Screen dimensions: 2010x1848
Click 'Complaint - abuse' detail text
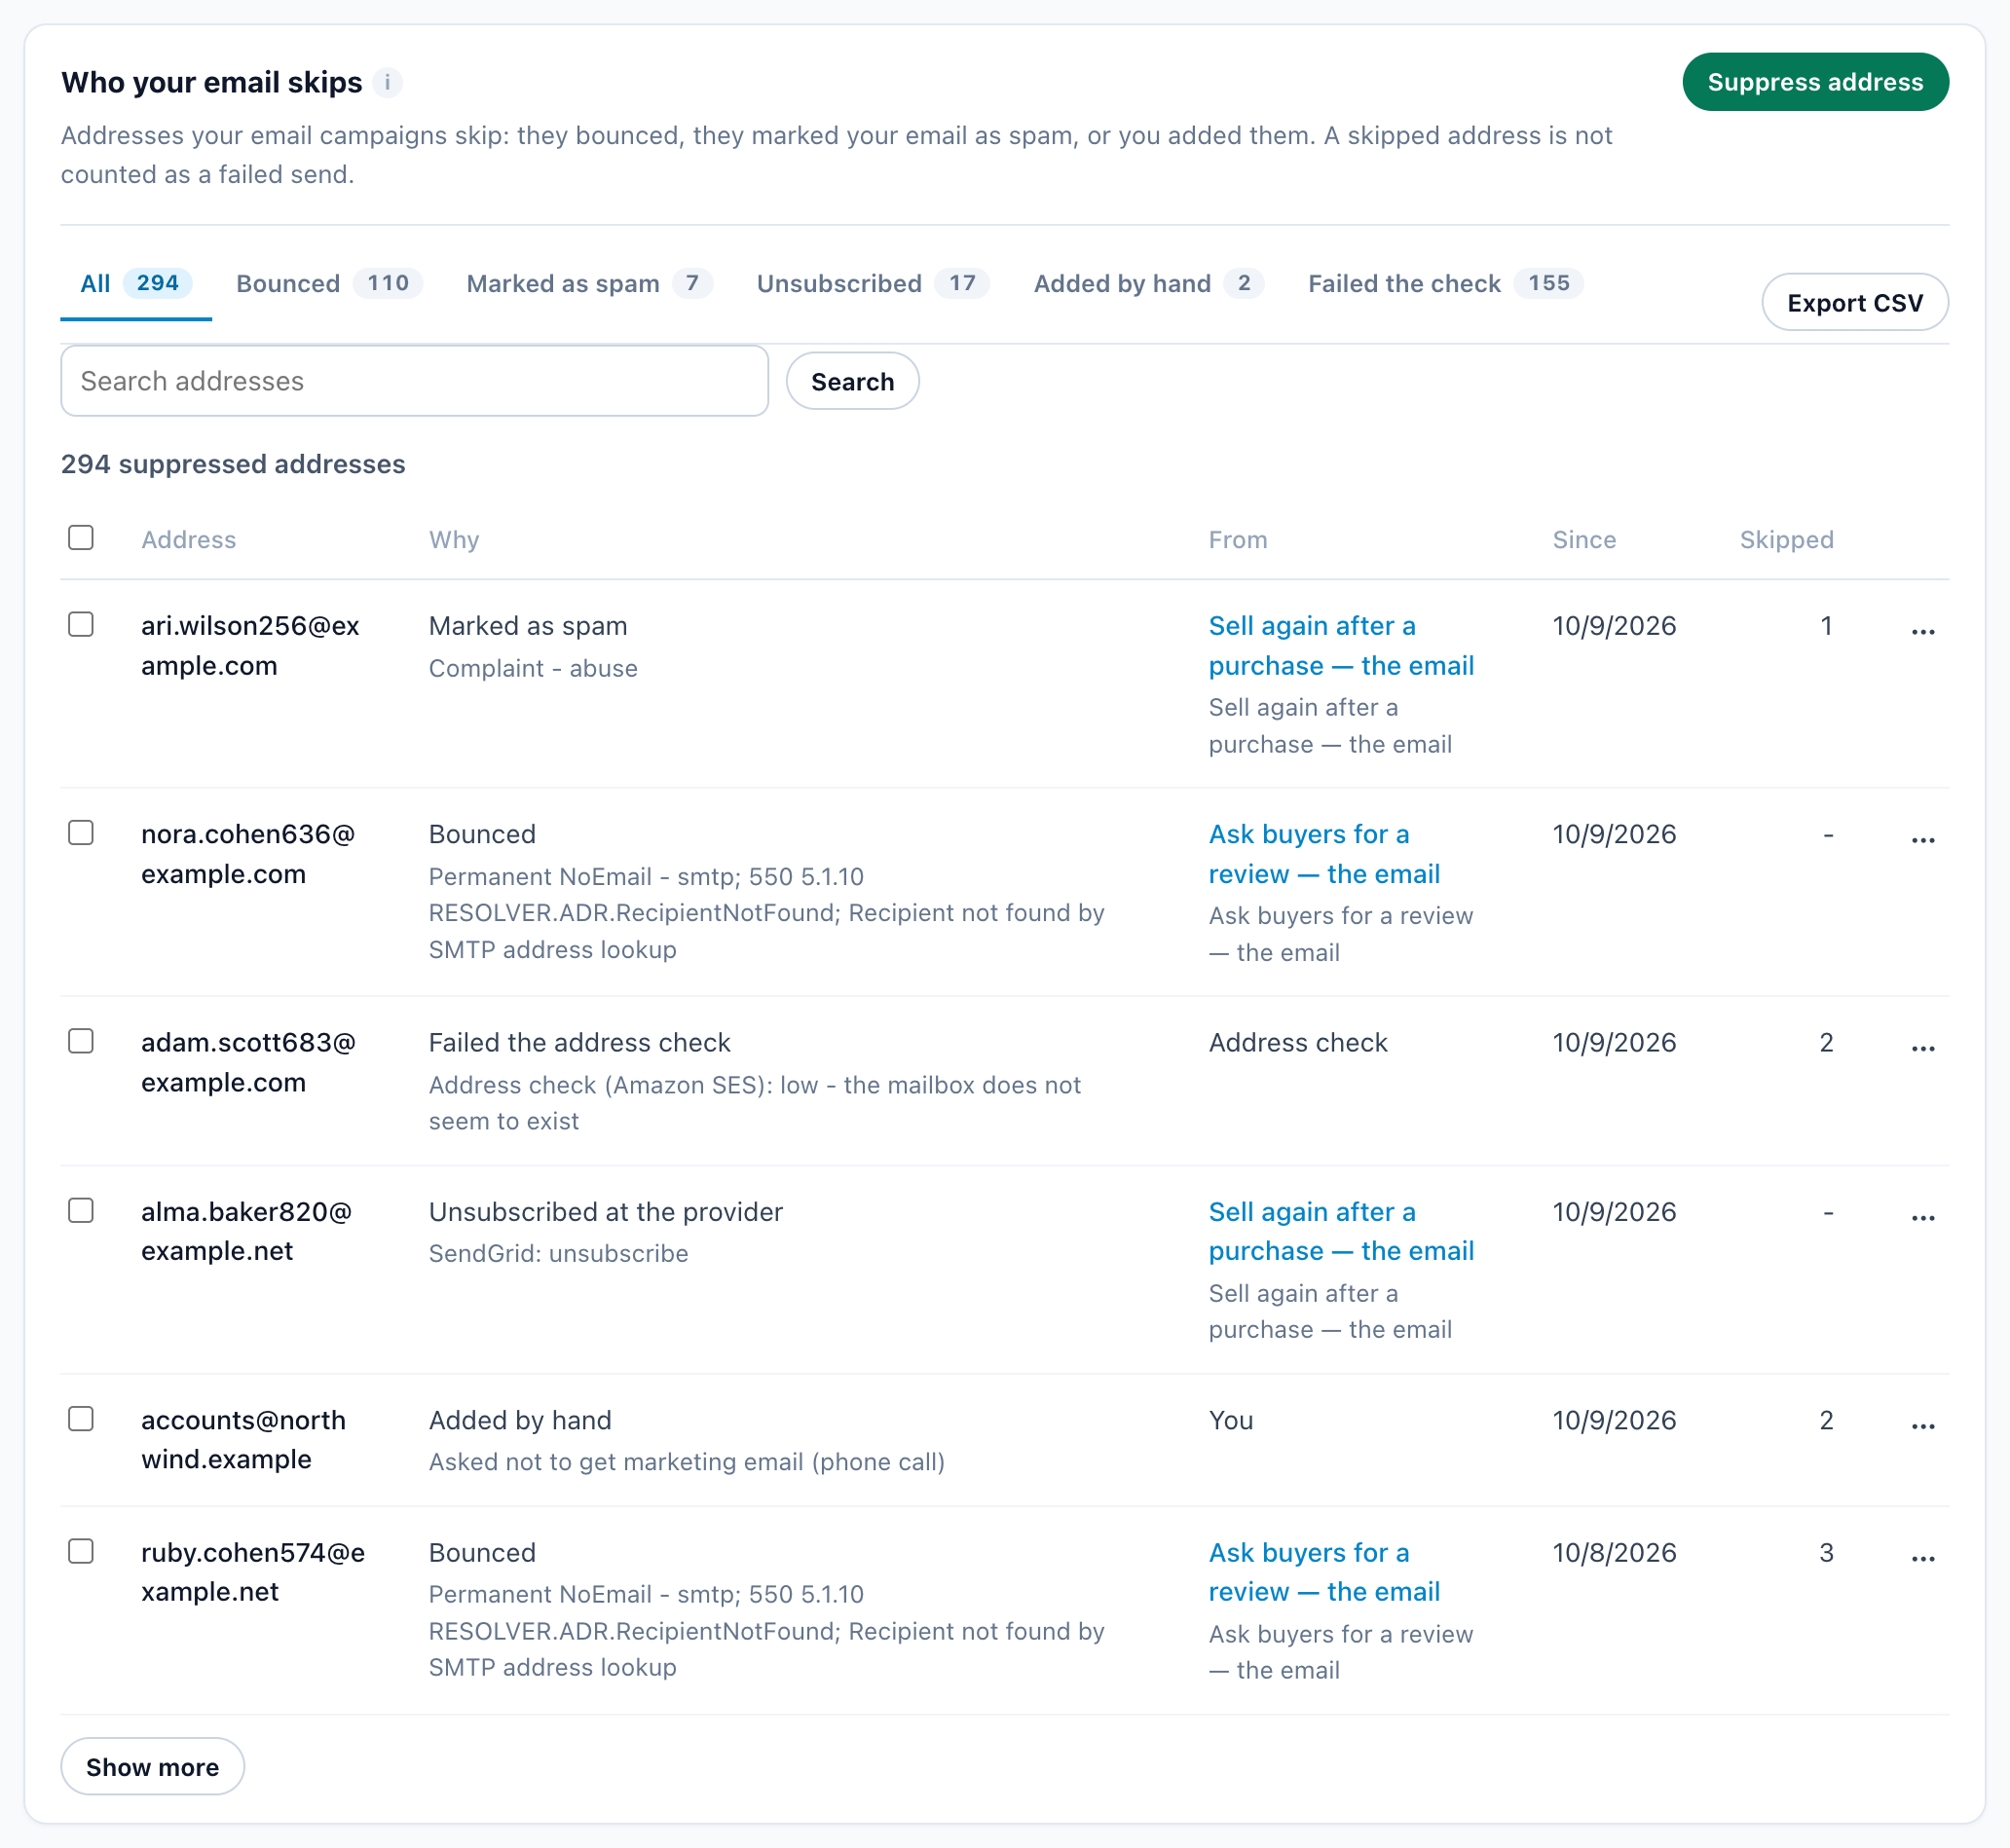533,669
